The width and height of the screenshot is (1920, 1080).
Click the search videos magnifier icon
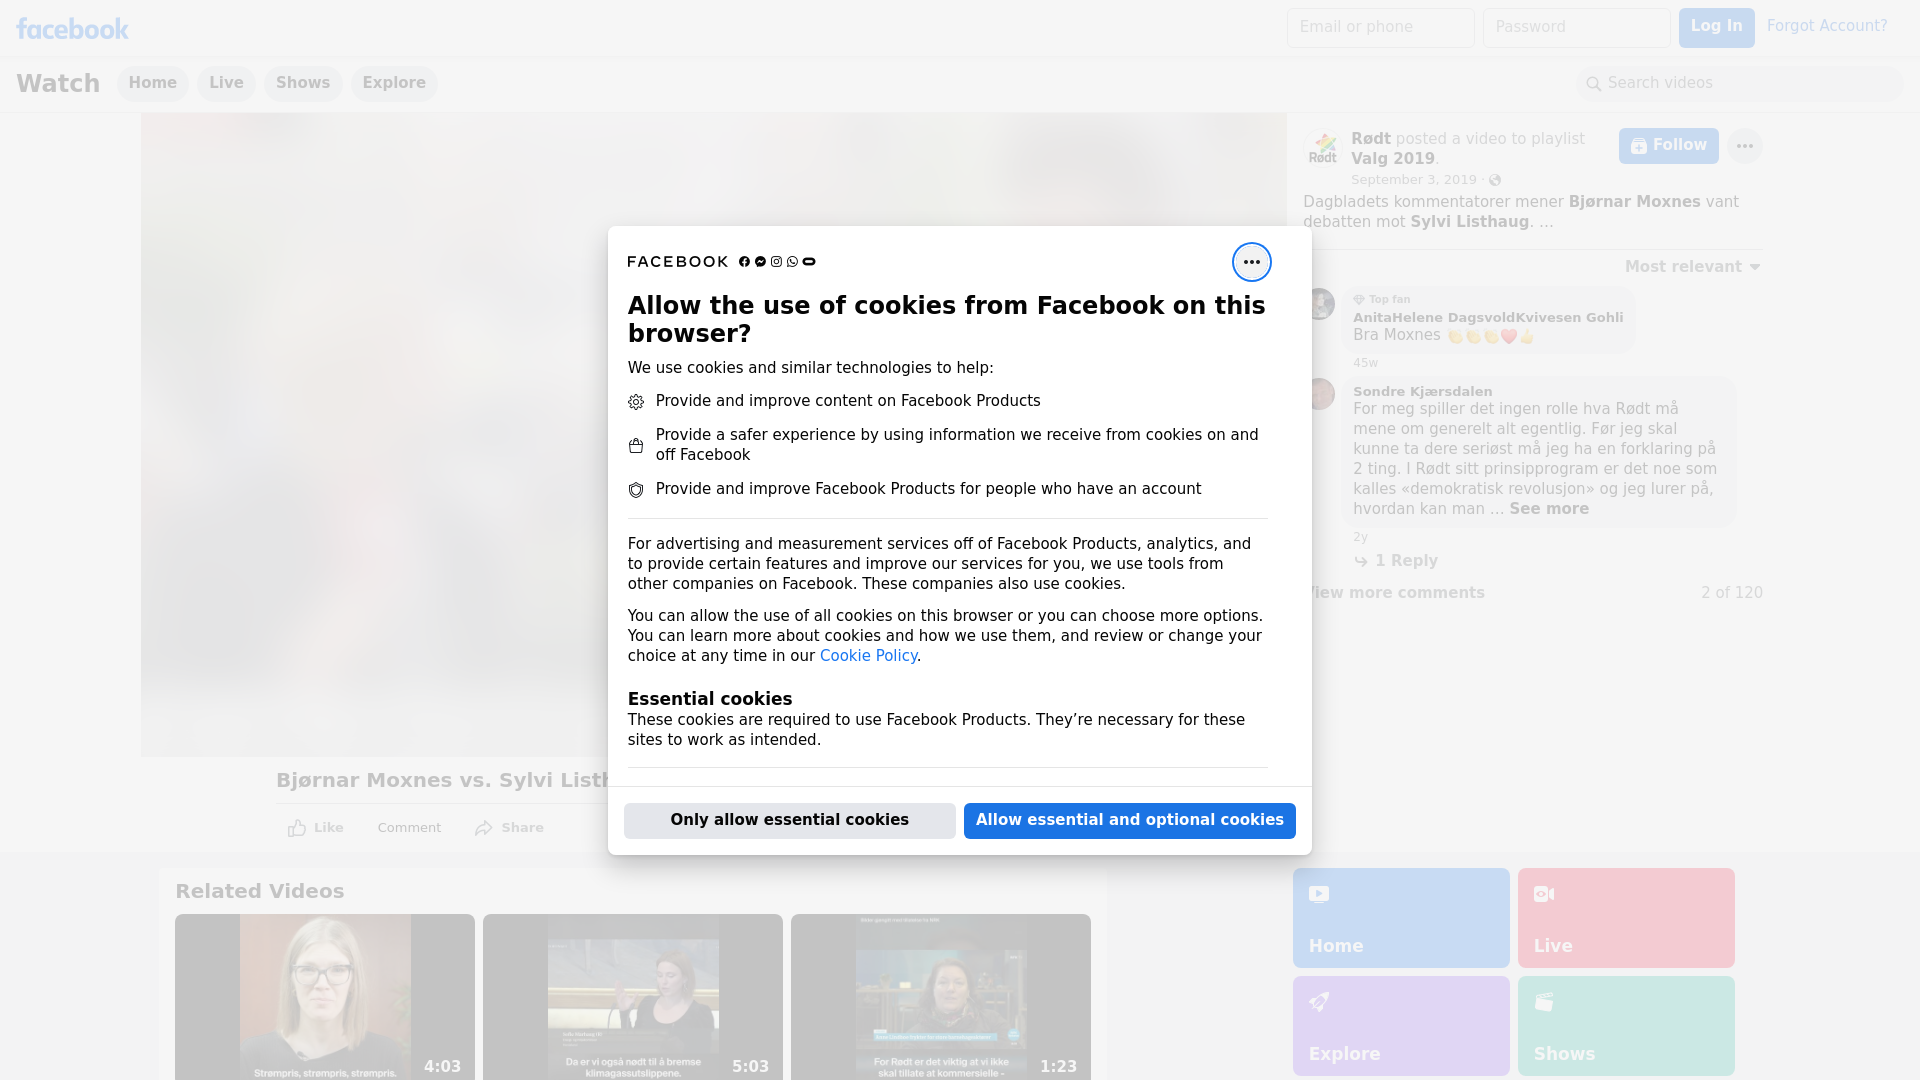1593,84
